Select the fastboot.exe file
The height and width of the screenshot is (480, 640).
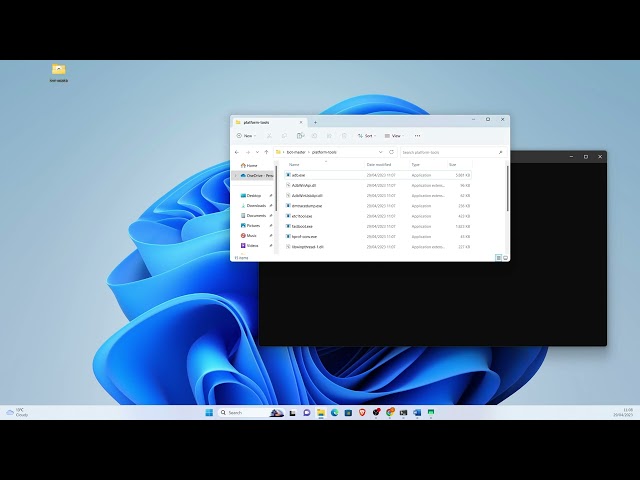click(x=378, y=226)
